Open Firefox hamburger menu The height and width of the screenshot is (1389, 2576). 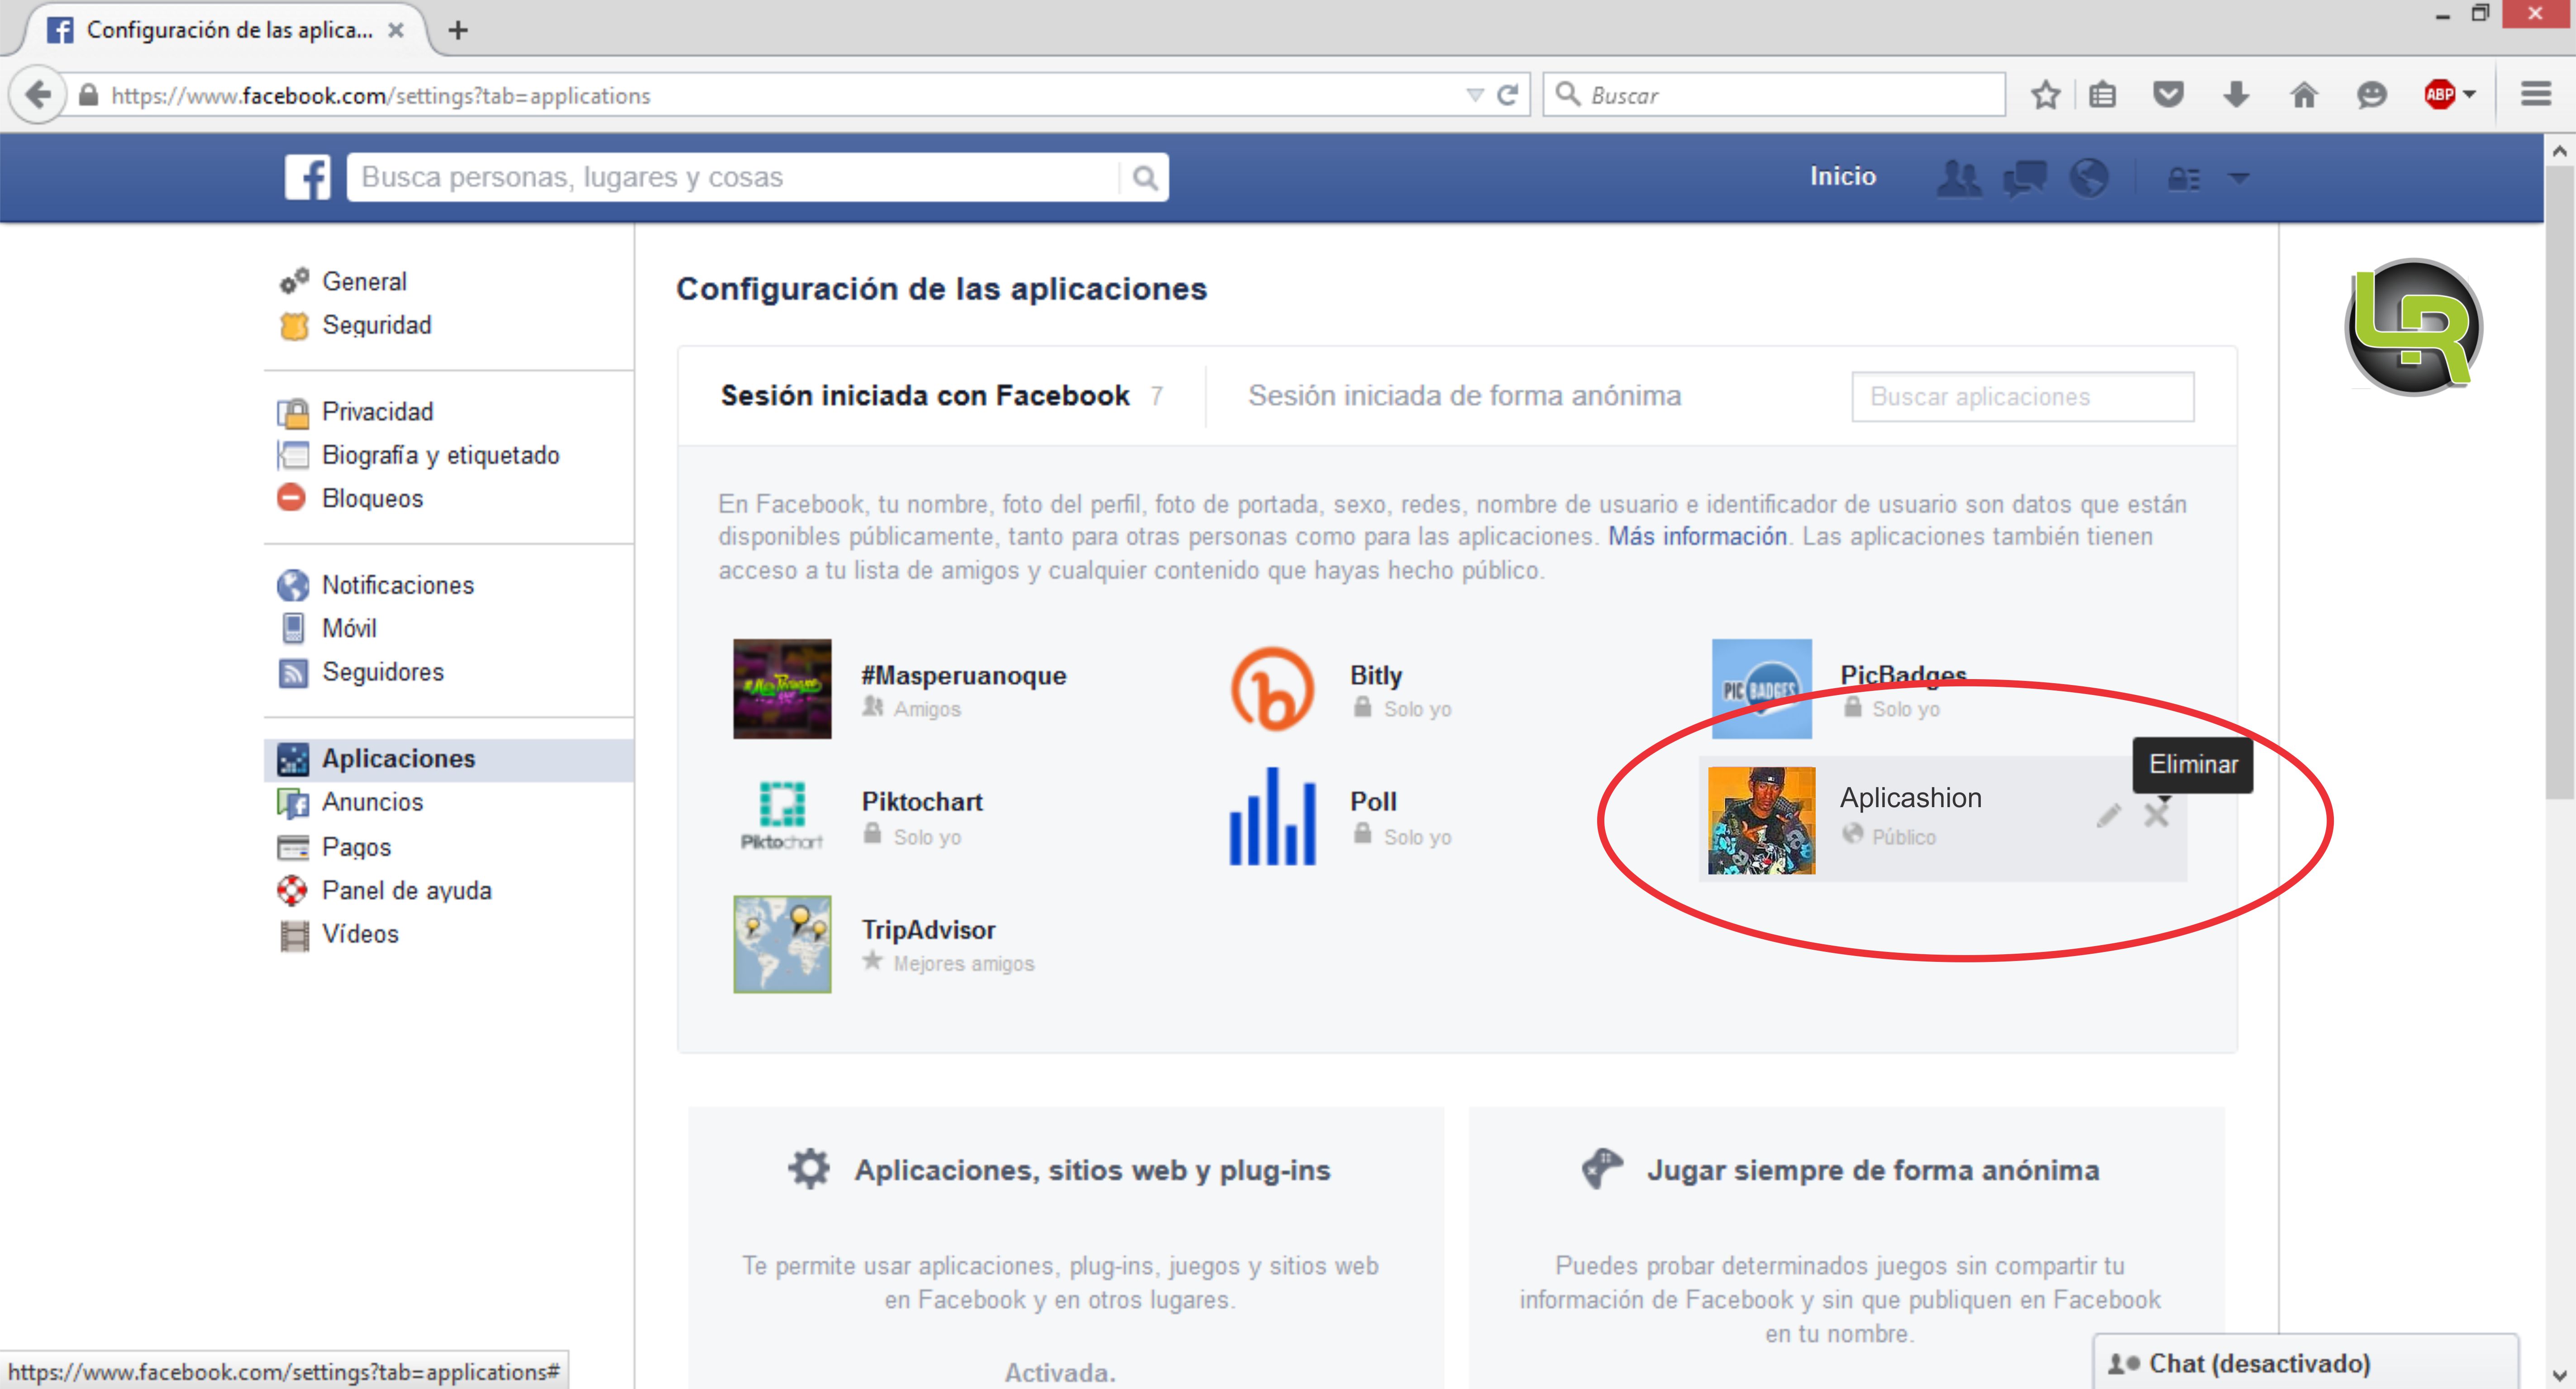(x=2536, y=95)
